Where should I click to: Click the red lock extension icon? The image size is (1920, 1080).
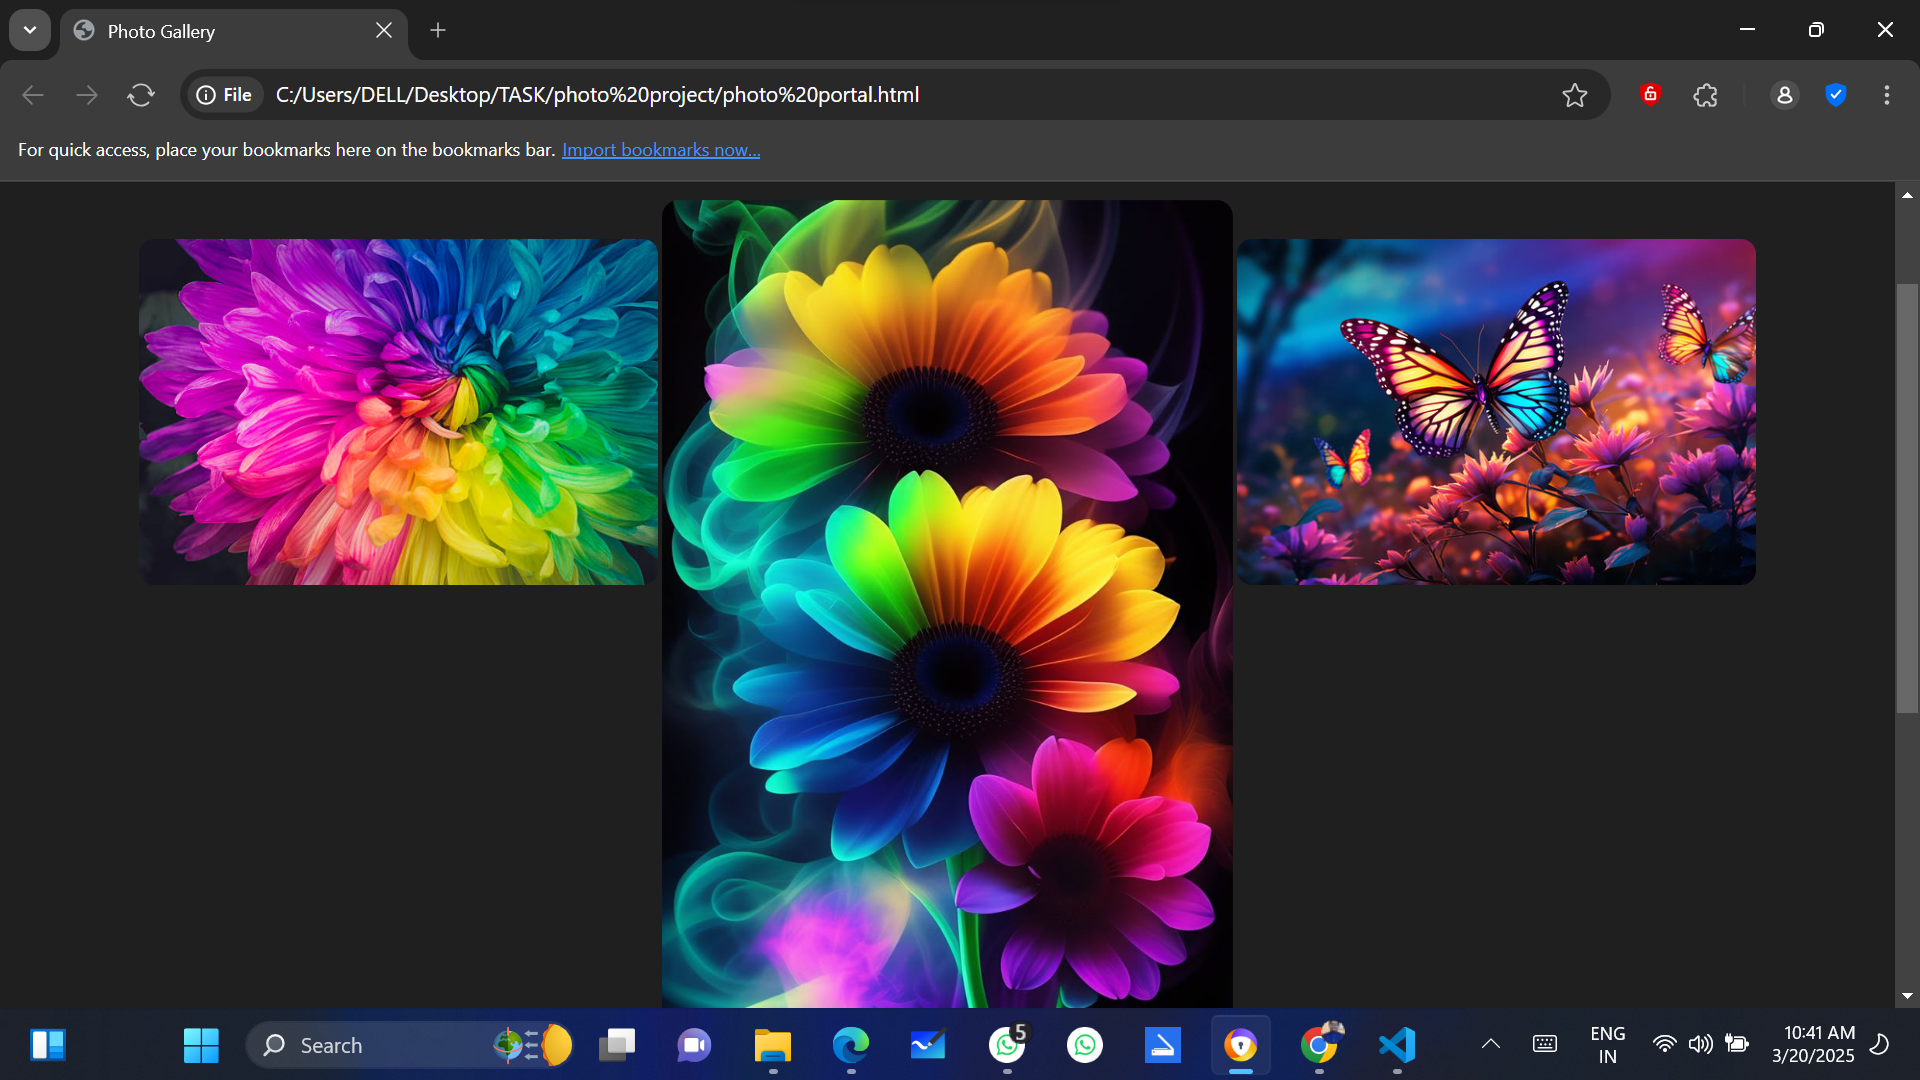pos(1650,94)
